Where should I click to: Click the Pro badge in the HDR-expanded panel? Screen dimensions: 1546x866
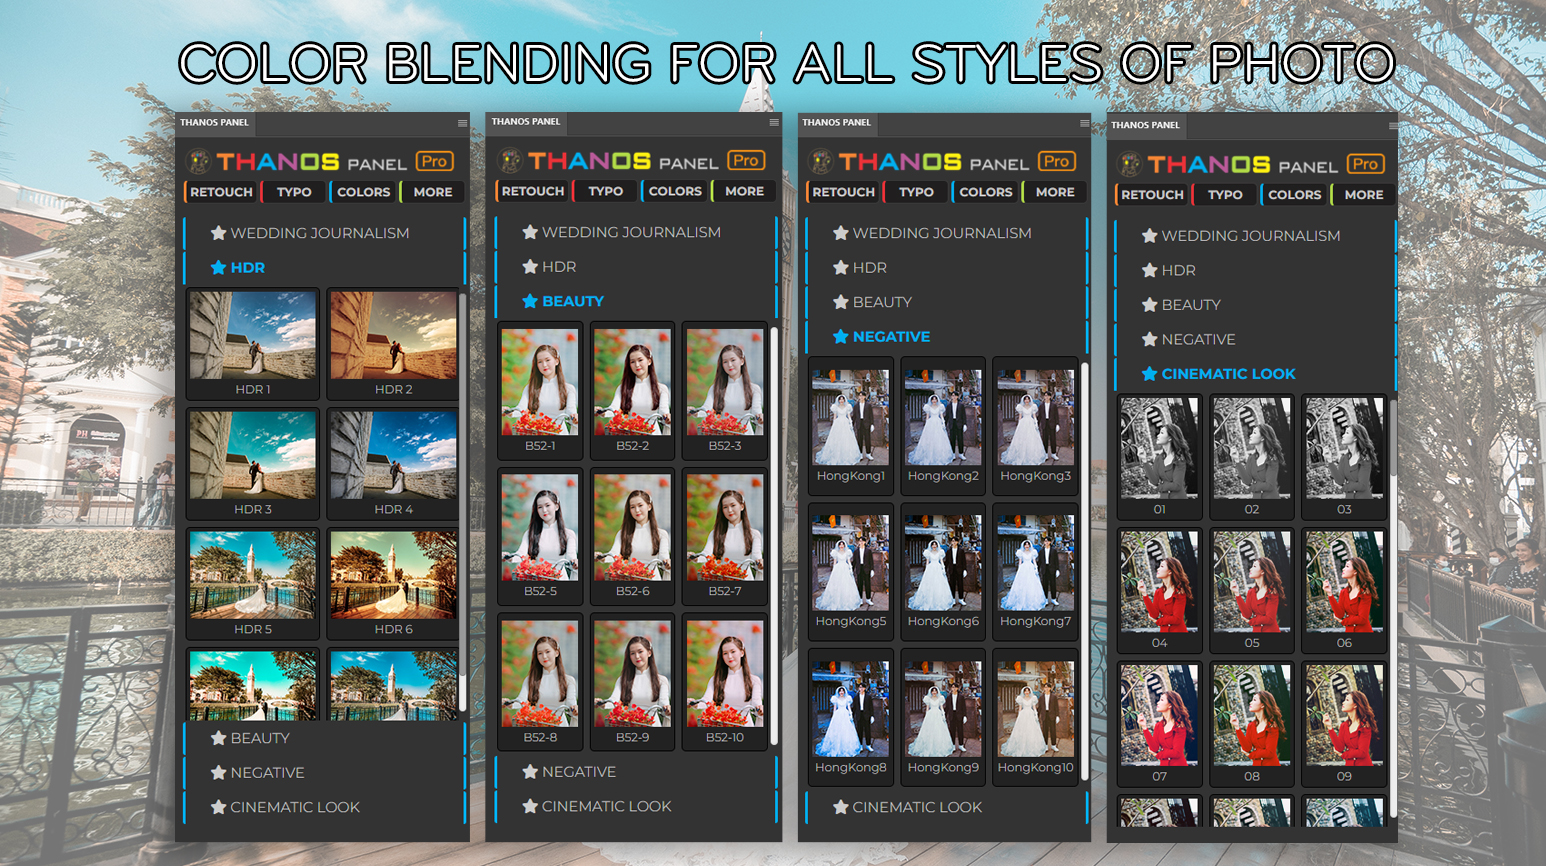434,161
